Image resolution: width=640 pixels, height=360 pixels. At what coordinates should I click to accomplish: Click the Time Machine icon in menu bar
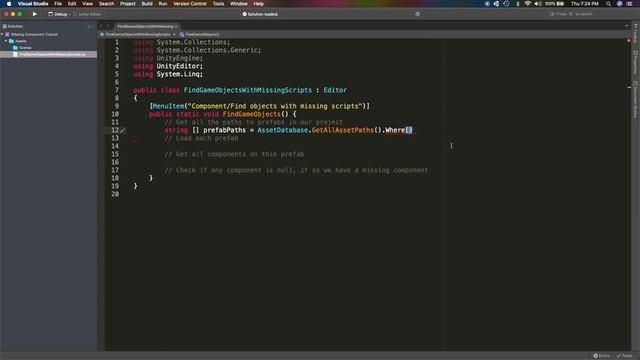tap(506, 4)
